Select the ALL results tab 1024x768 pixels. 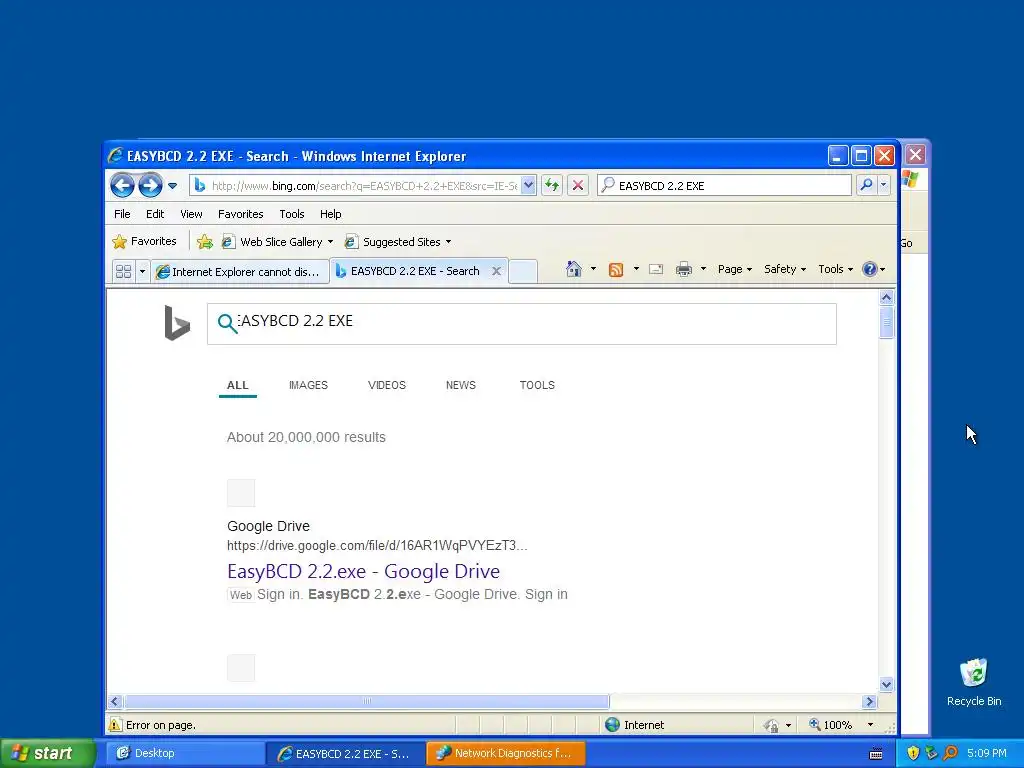point(238,385)
